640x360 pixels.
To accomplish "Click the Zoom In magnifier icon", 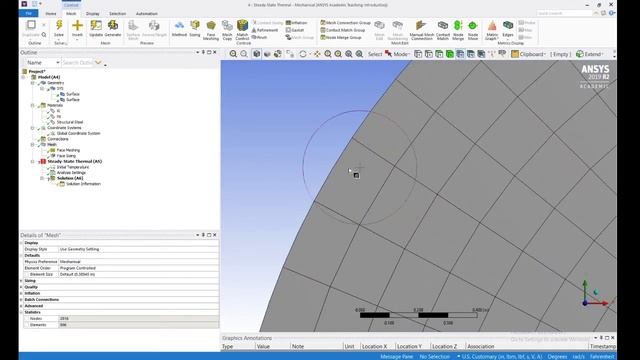I will pos(233,54).
